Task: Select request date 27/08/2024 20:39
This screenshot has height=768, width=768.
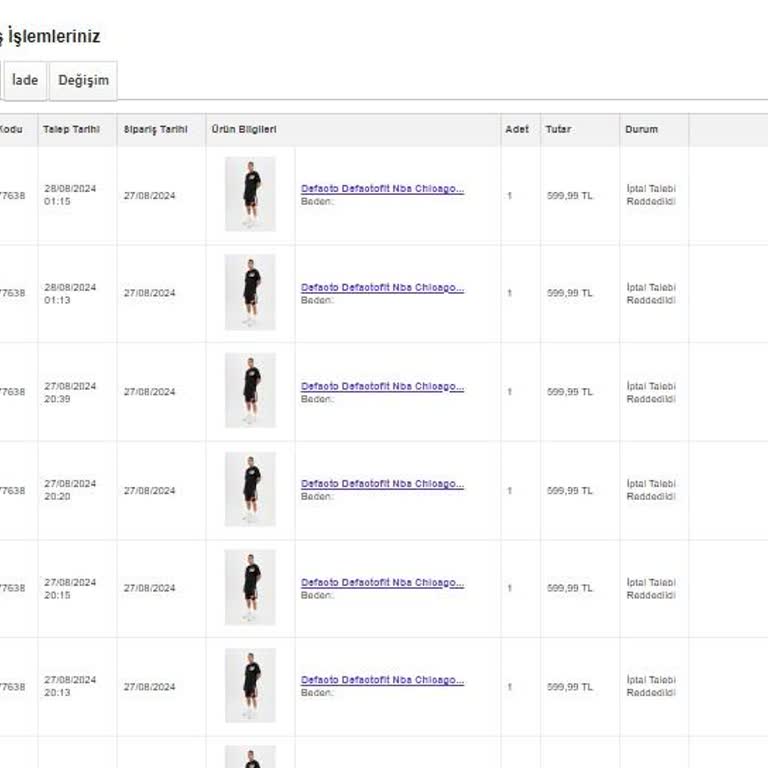Action: tap(70, 392)
